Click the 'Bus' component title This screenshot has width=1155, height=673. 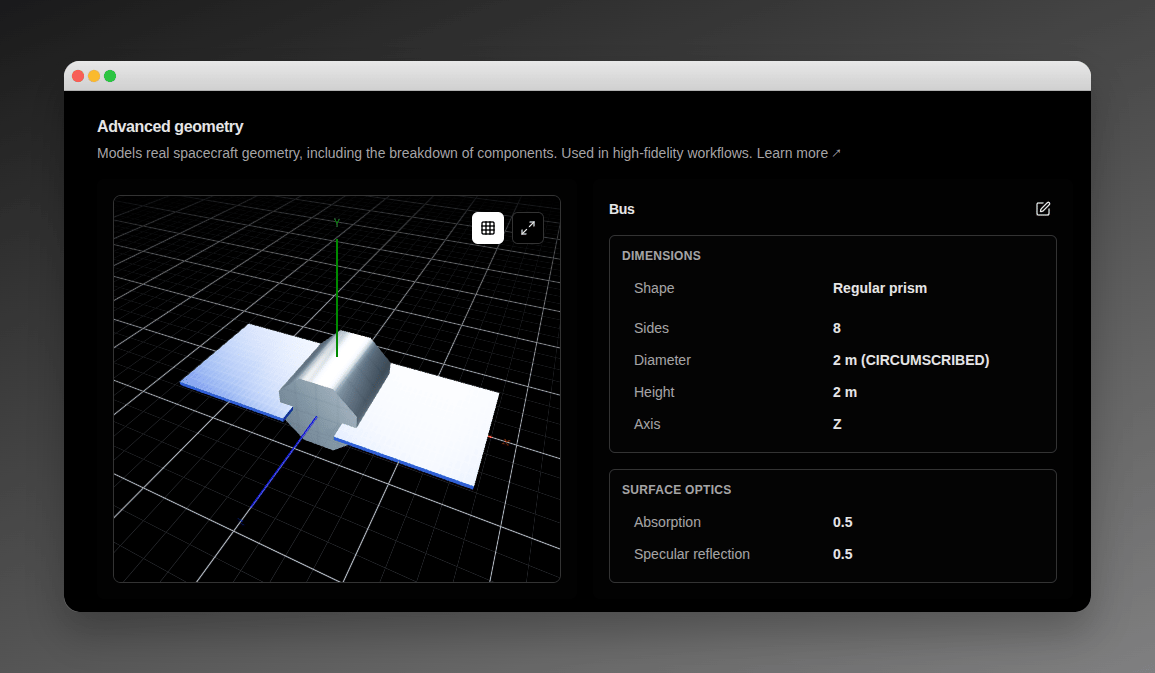(622, 209)
